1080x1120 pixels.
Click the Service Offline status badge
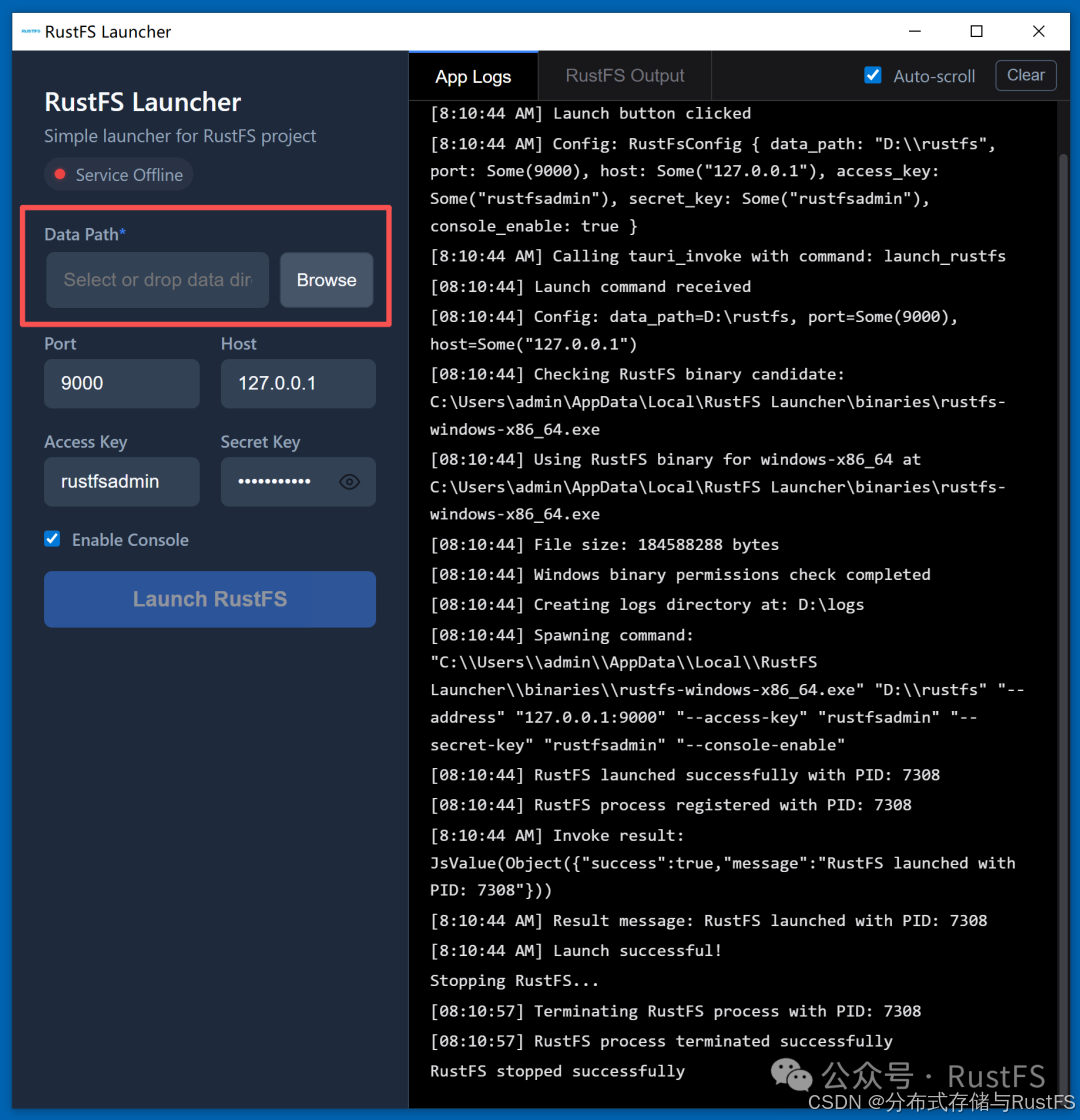click(x=119, y=175)
